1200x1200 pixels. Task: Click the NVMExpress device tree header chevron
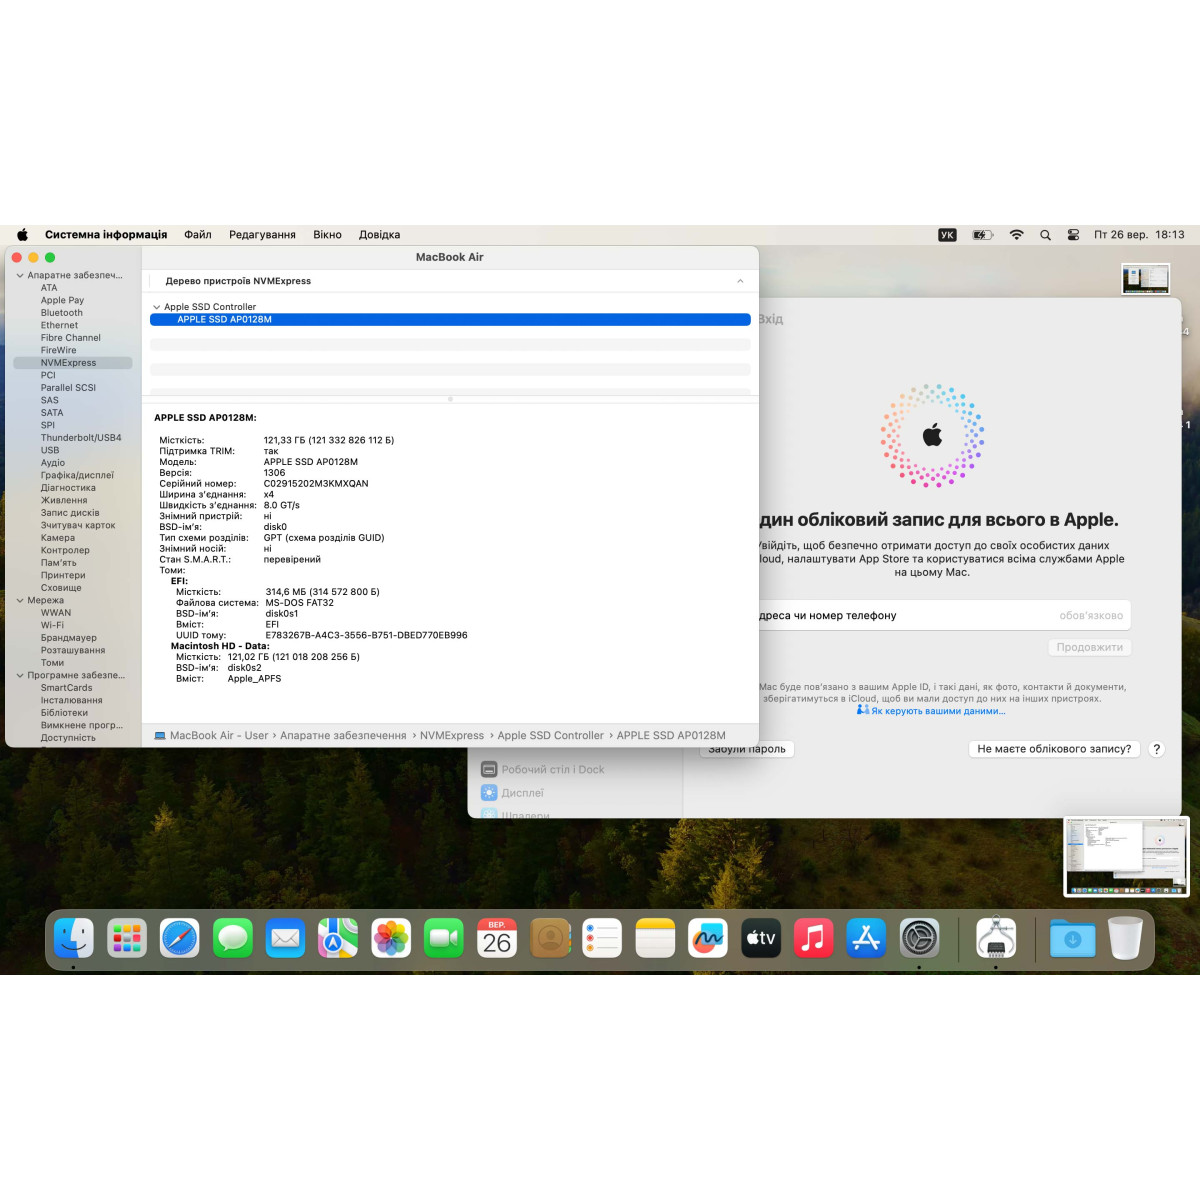point(740,281)
